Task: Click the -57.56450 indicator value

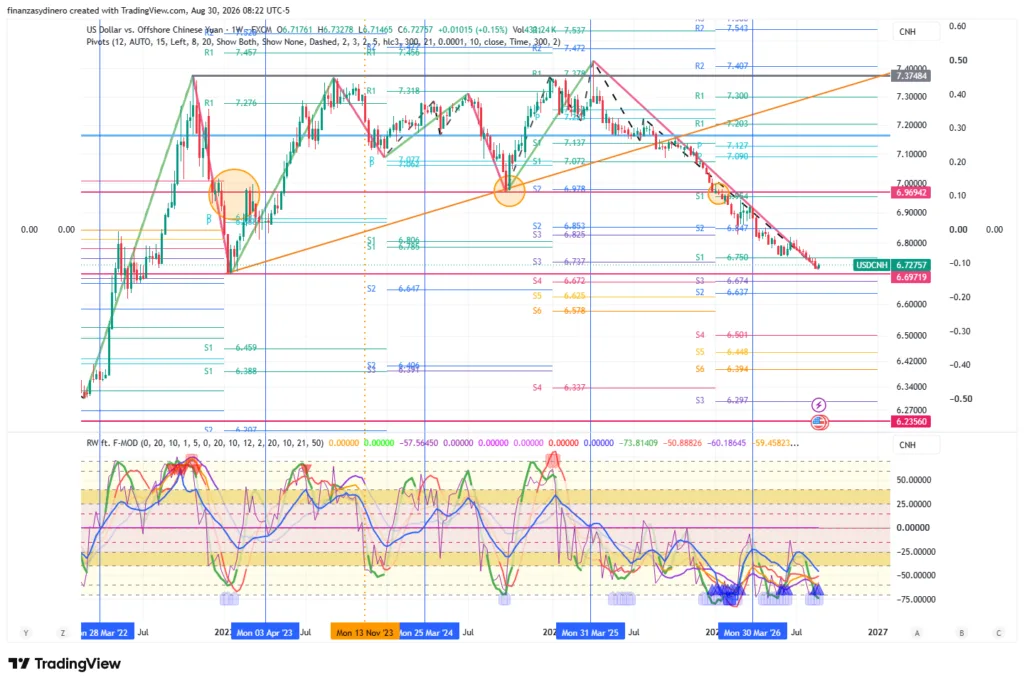Action: [x=418, y=443]
